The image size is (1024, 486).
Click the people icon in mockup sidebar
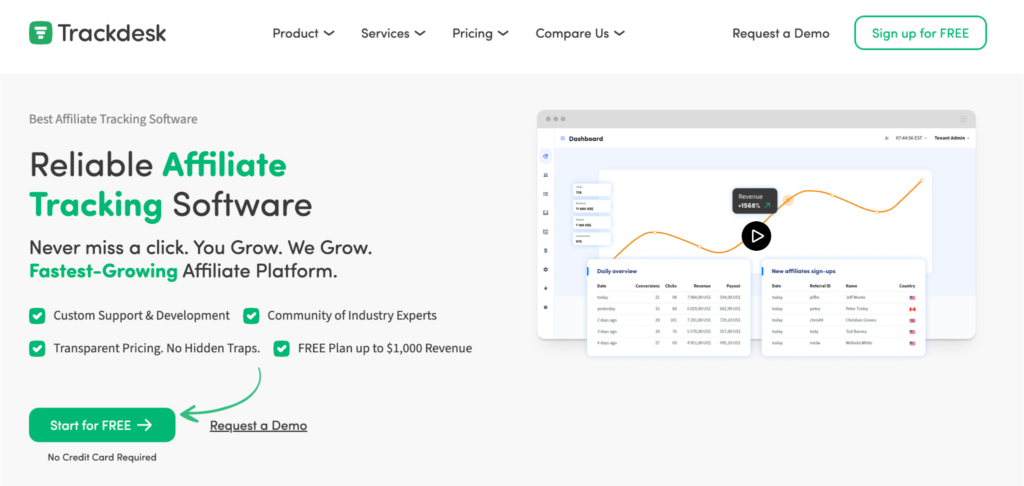tap(545, 175)
